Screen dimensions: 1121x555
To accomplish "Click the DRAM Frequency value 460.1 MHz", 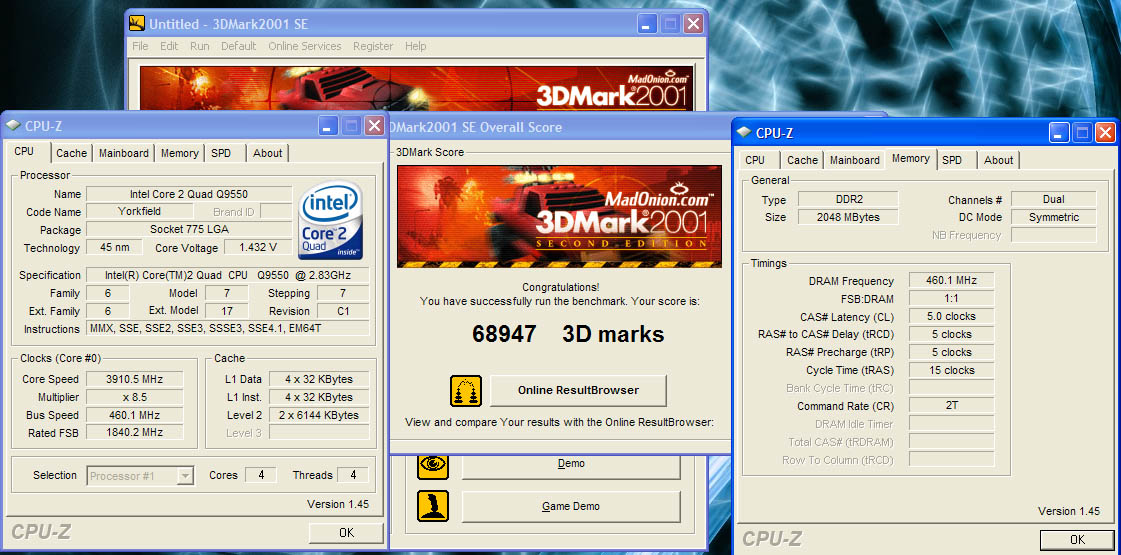I will tap(952, 281).
